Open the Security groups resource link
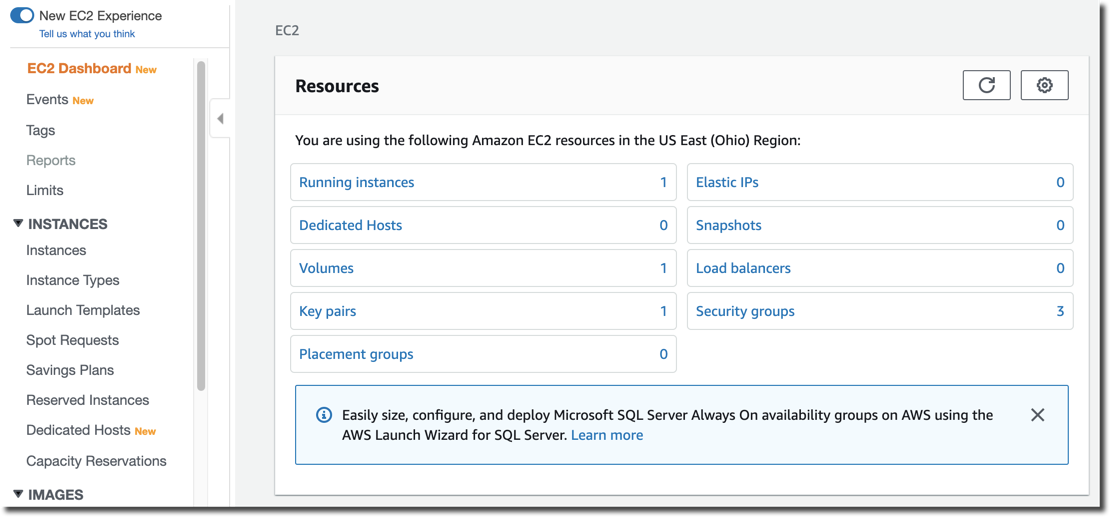The image size is (1110, 517). click(x=745, y=311)
